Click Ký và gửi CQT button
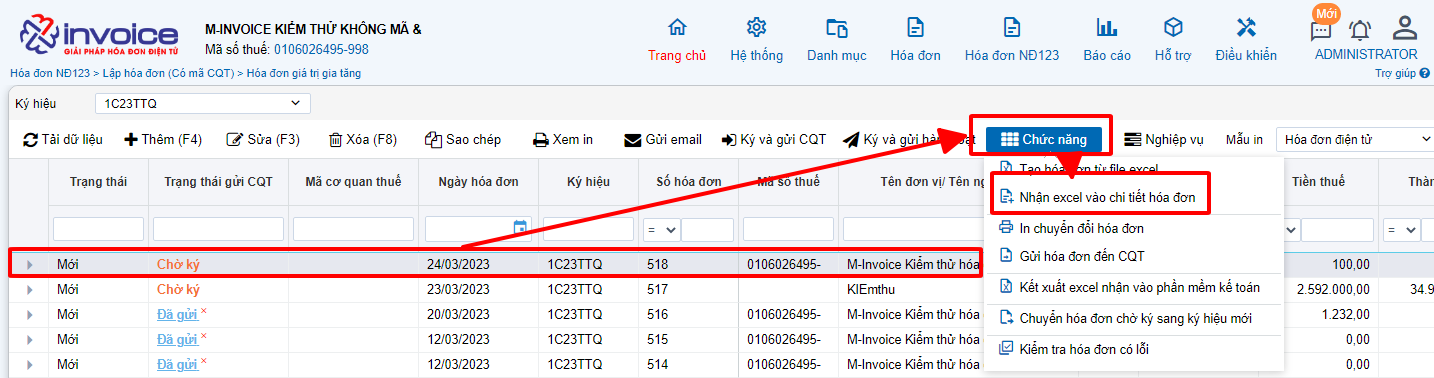This screenshot has width=1434, height=378. tap(773, 140)
